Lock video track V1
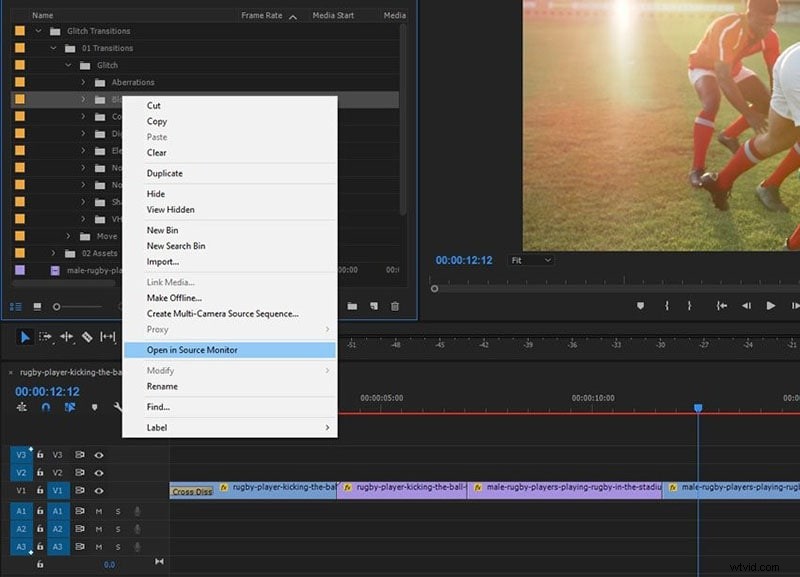This screenshot has height=577, width=800. click(39, 488)
